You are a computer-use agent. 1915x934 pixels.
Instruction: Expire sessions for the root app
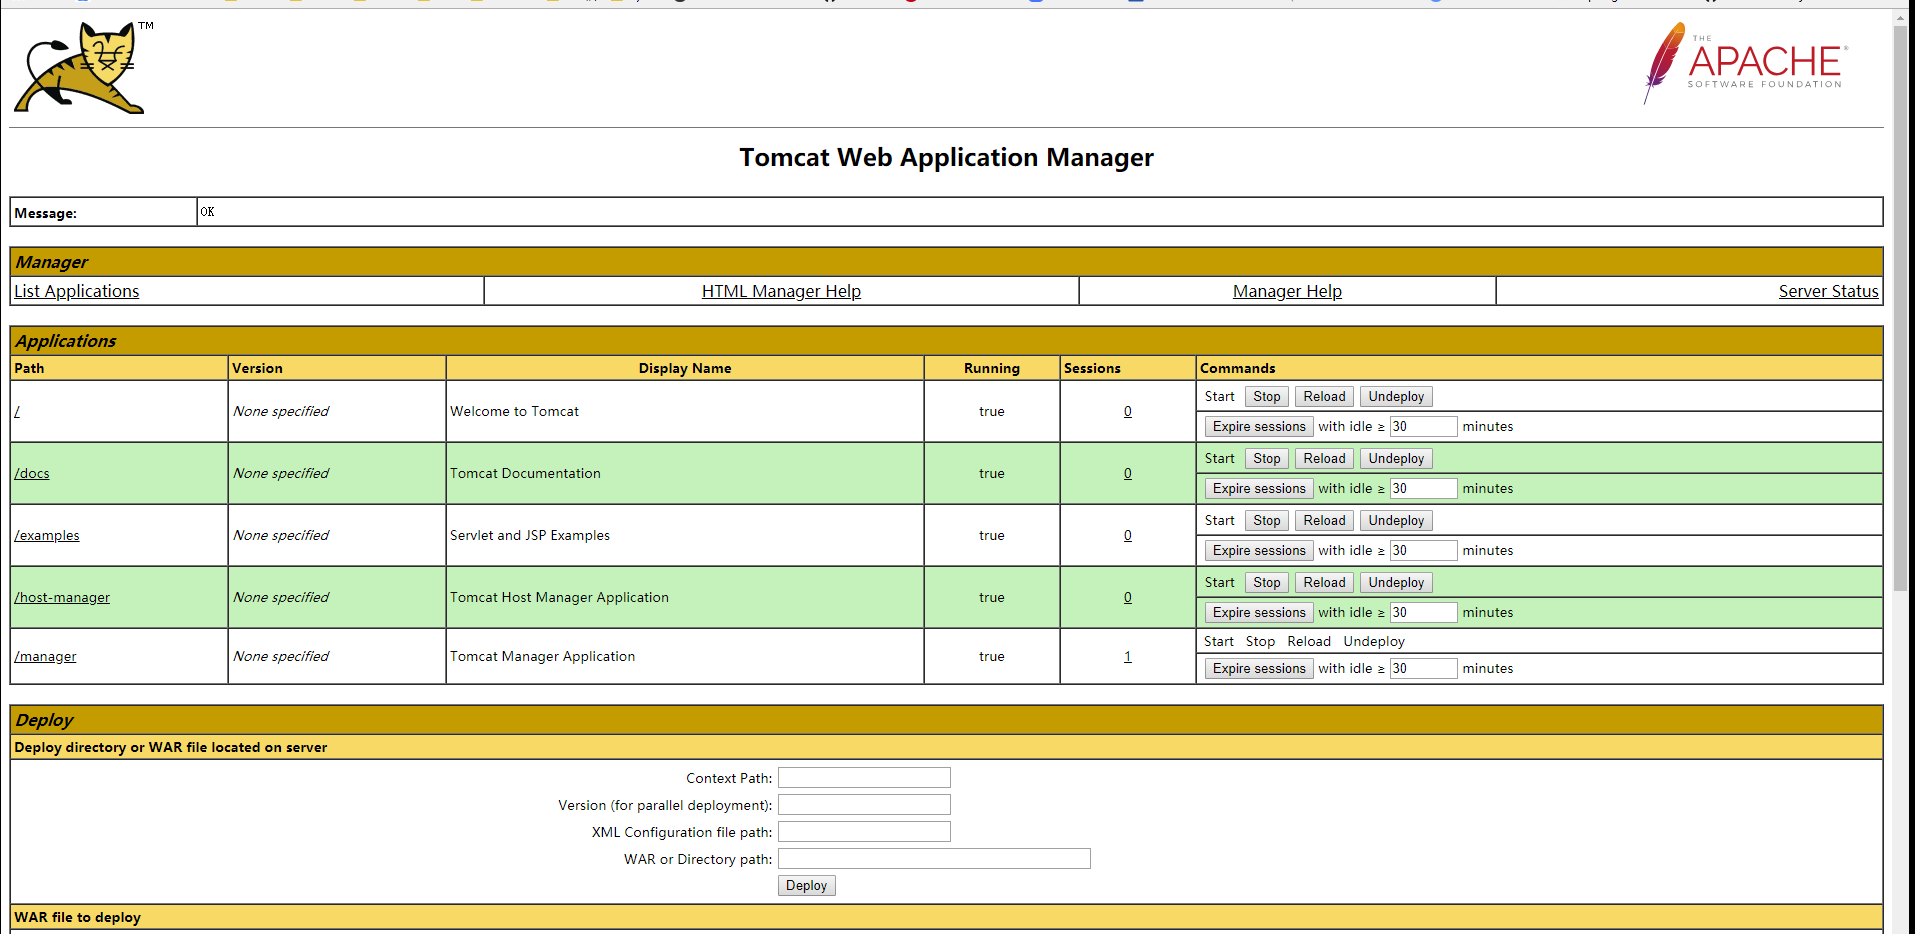(1259, 426)
